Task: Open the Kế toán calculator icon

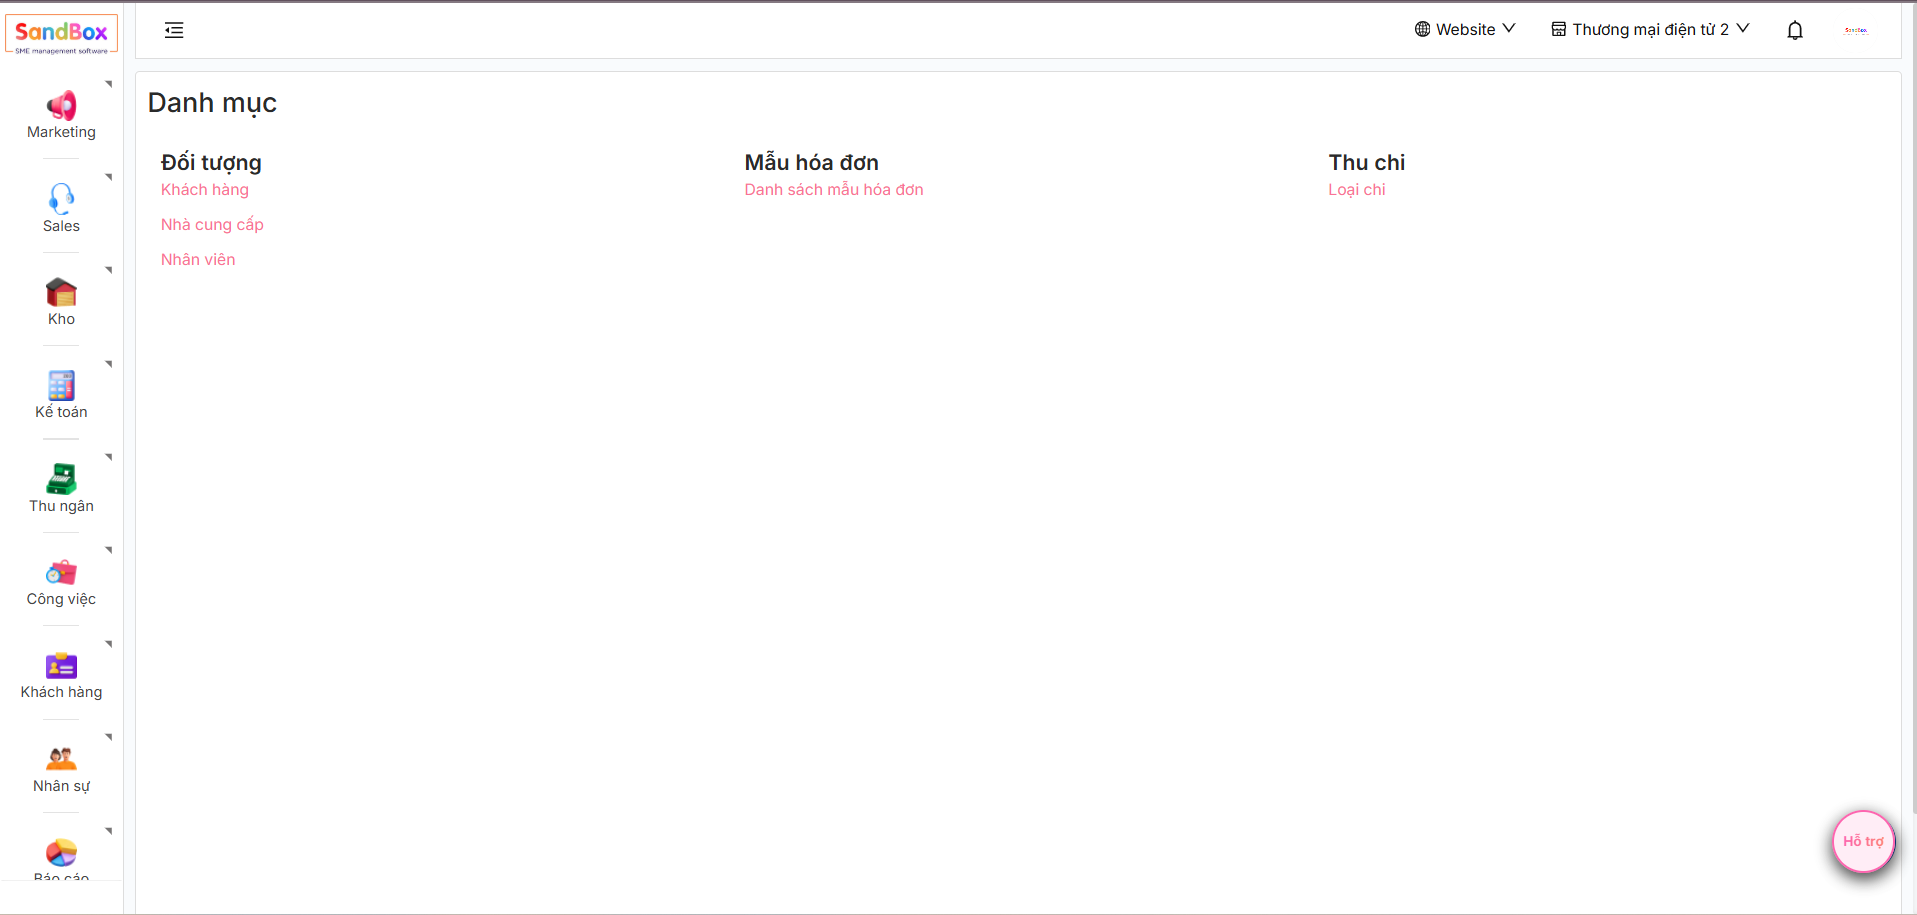Action: [x=61, y=386]
